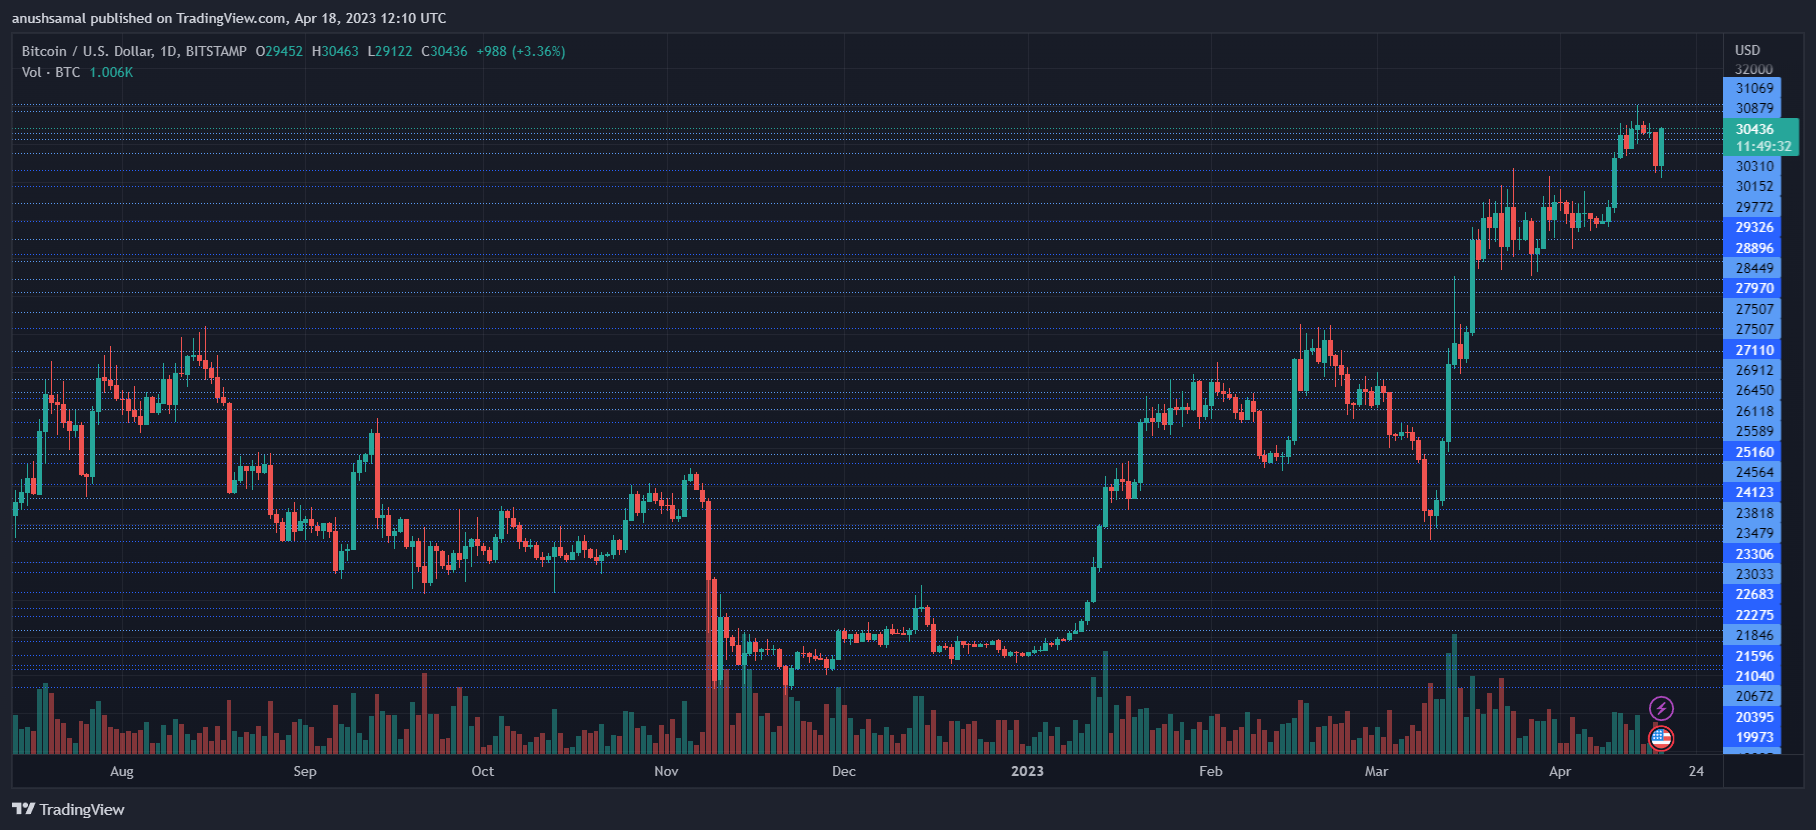1816x830 pixels.
Task: Click the current price label 30436
Action: tap(1755, 129)
